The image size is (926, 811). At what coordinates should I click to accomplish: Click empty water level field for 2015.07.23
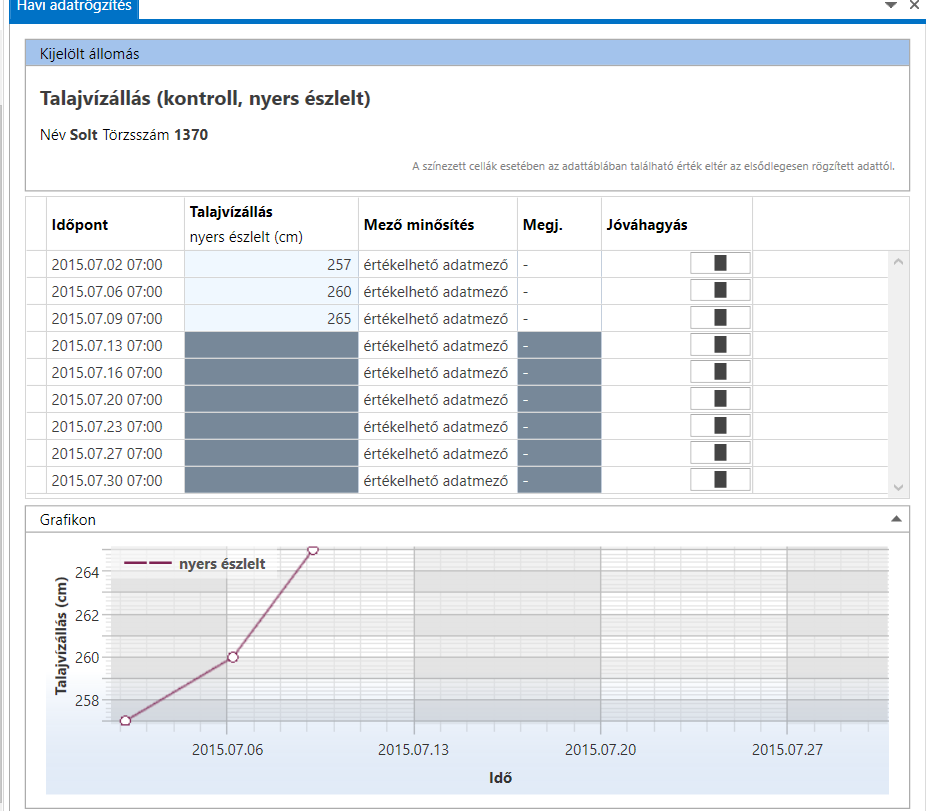[x=271, y=426]
